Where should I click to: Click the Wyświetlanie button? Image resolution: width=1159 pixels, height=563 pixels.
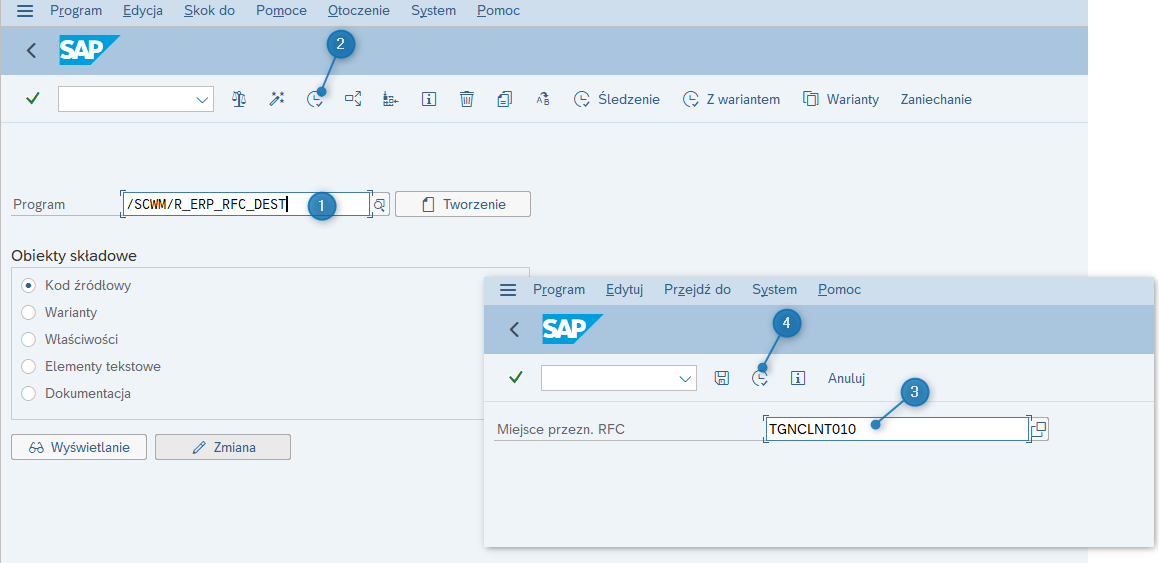[x=79, y=447]
